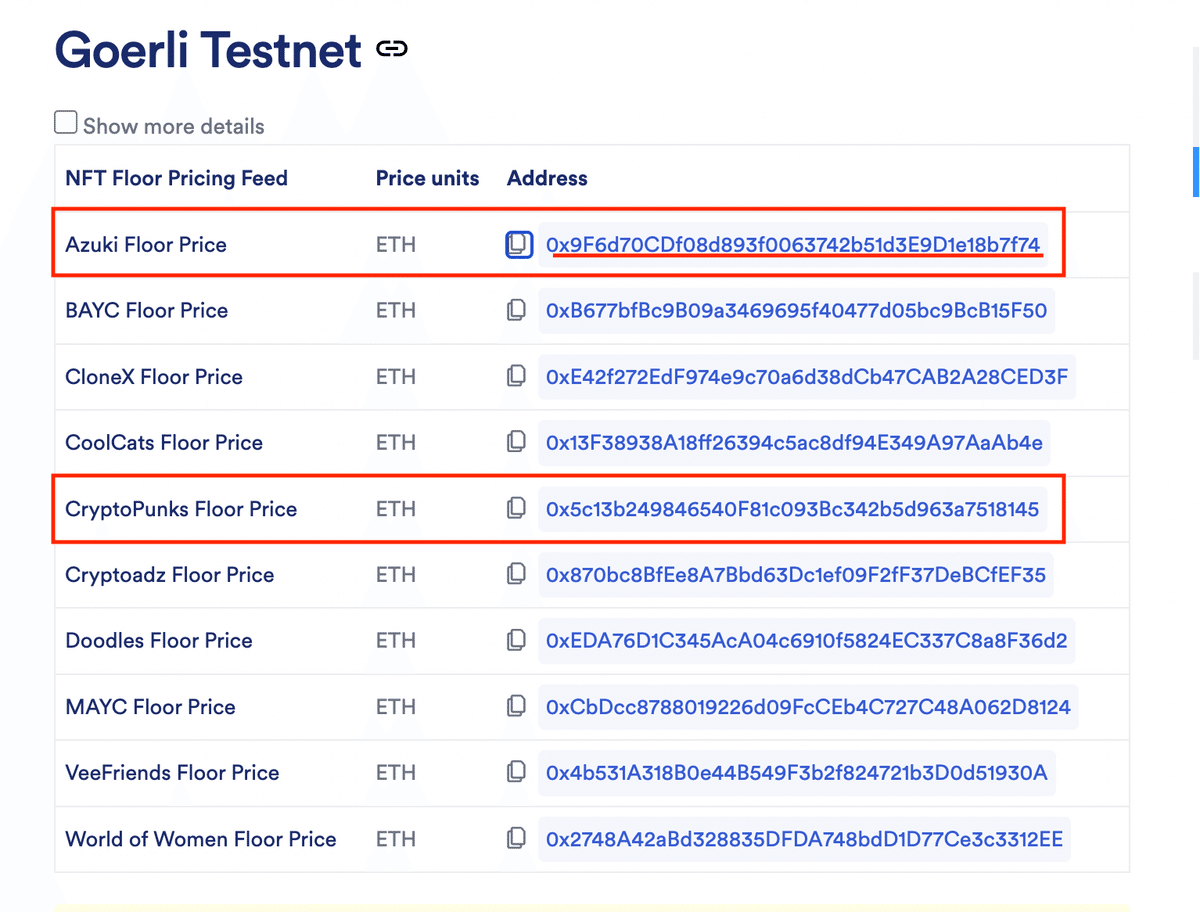
Task: Click the Goerli Testnet anchor link icon
Action: [392, 49]
